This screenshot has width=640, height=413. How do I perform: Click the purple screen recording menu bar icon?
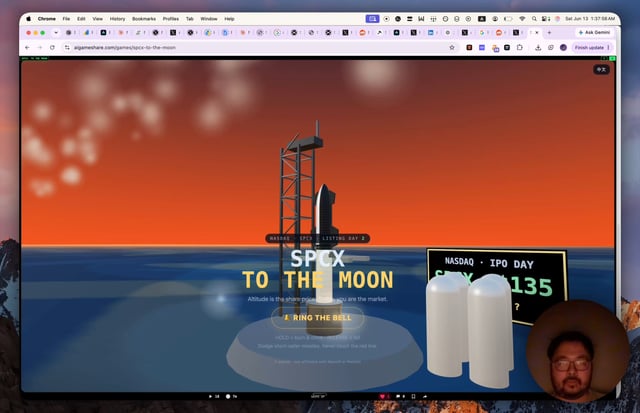[x=372, y=19]
